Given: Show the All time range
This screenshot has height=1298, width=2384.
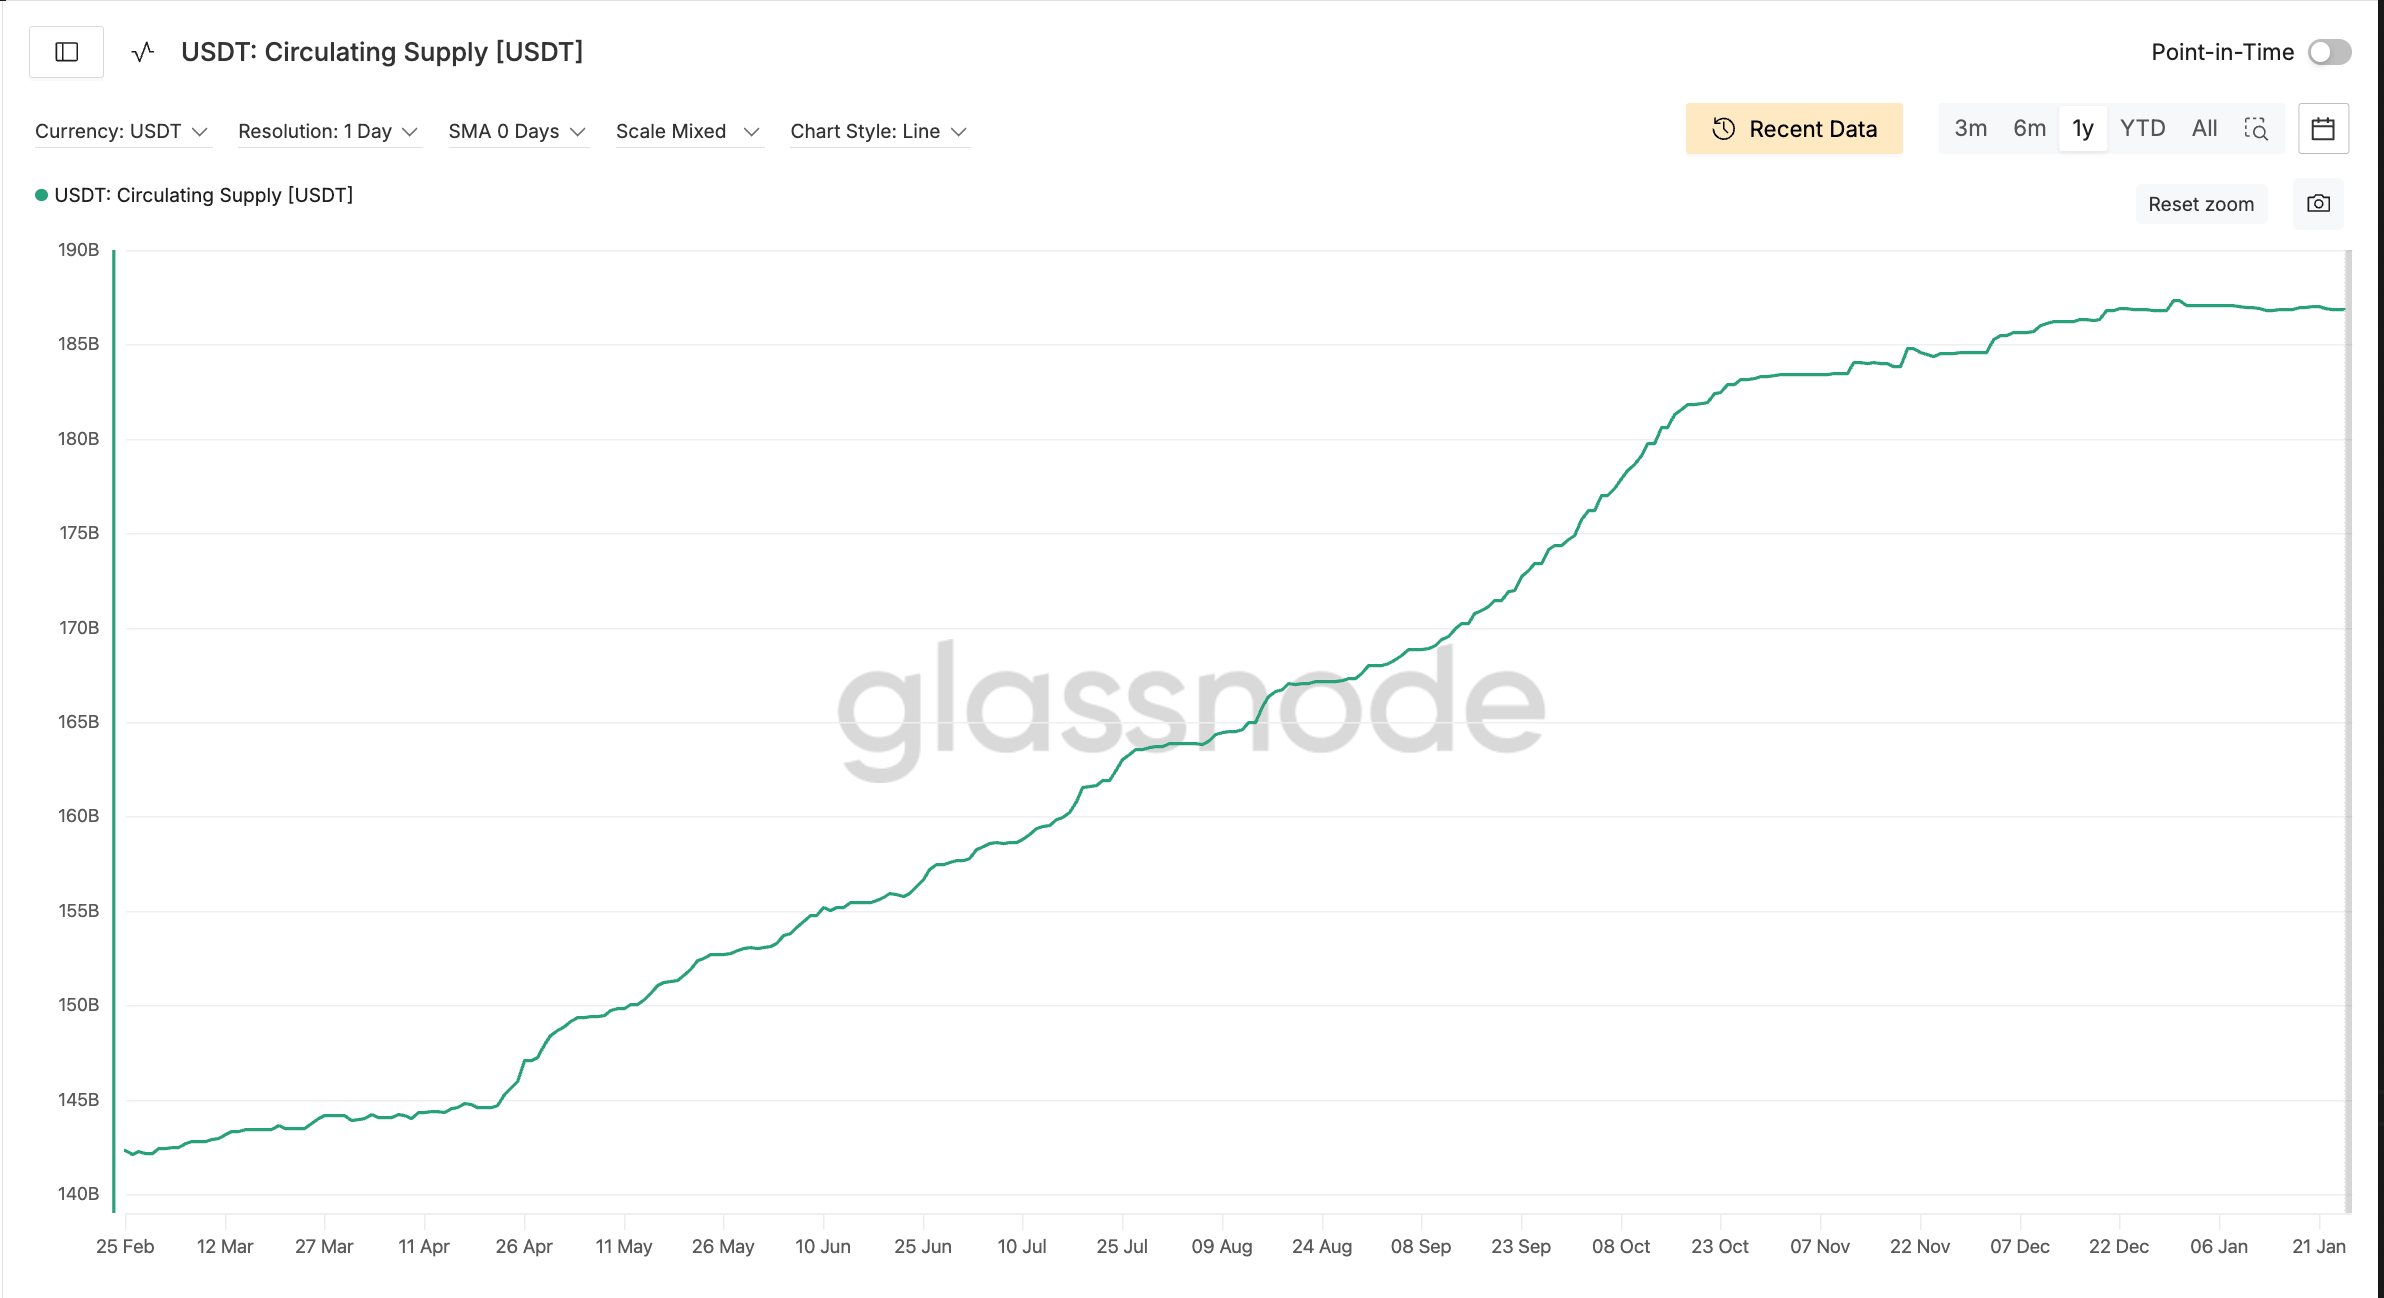Looking at the screenshot, I should tap(2204, 129).
